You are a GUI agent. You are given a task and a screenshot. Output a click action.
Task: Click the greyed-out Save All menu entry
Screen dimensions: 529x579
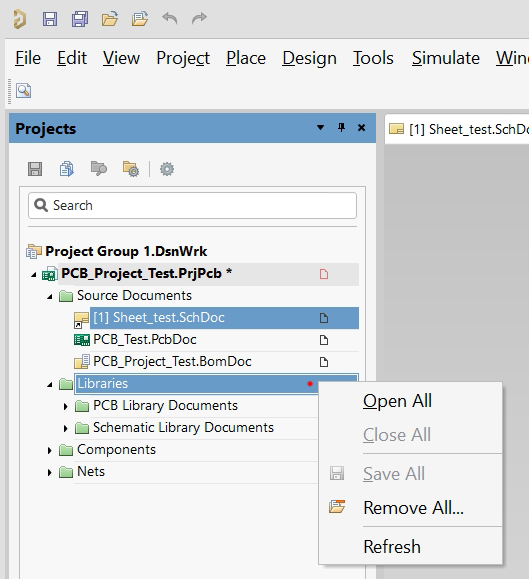point(411,474)
